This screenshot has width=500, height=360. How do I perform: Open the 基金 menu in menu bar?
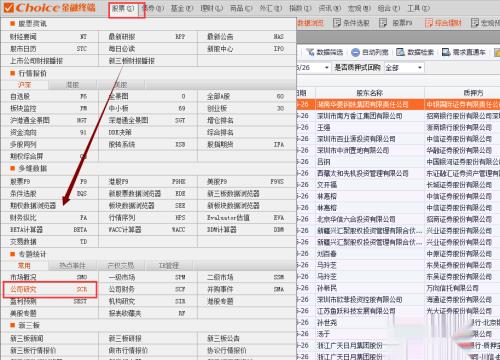click(182, 8)
